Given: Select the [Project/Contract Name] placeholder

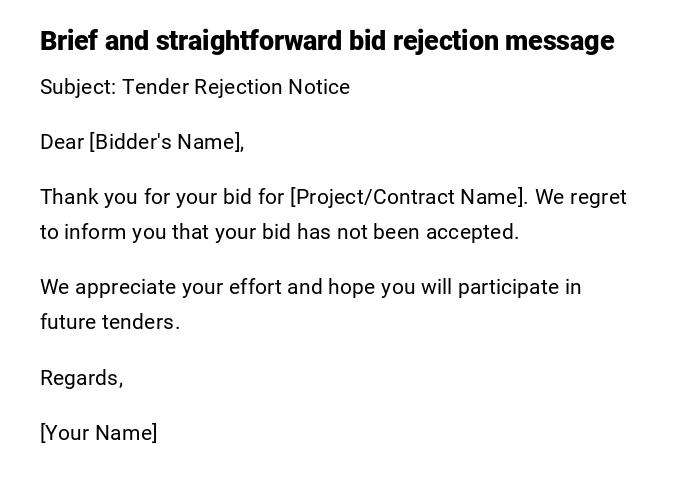Looking at the screenshot, I should (407, 197).
